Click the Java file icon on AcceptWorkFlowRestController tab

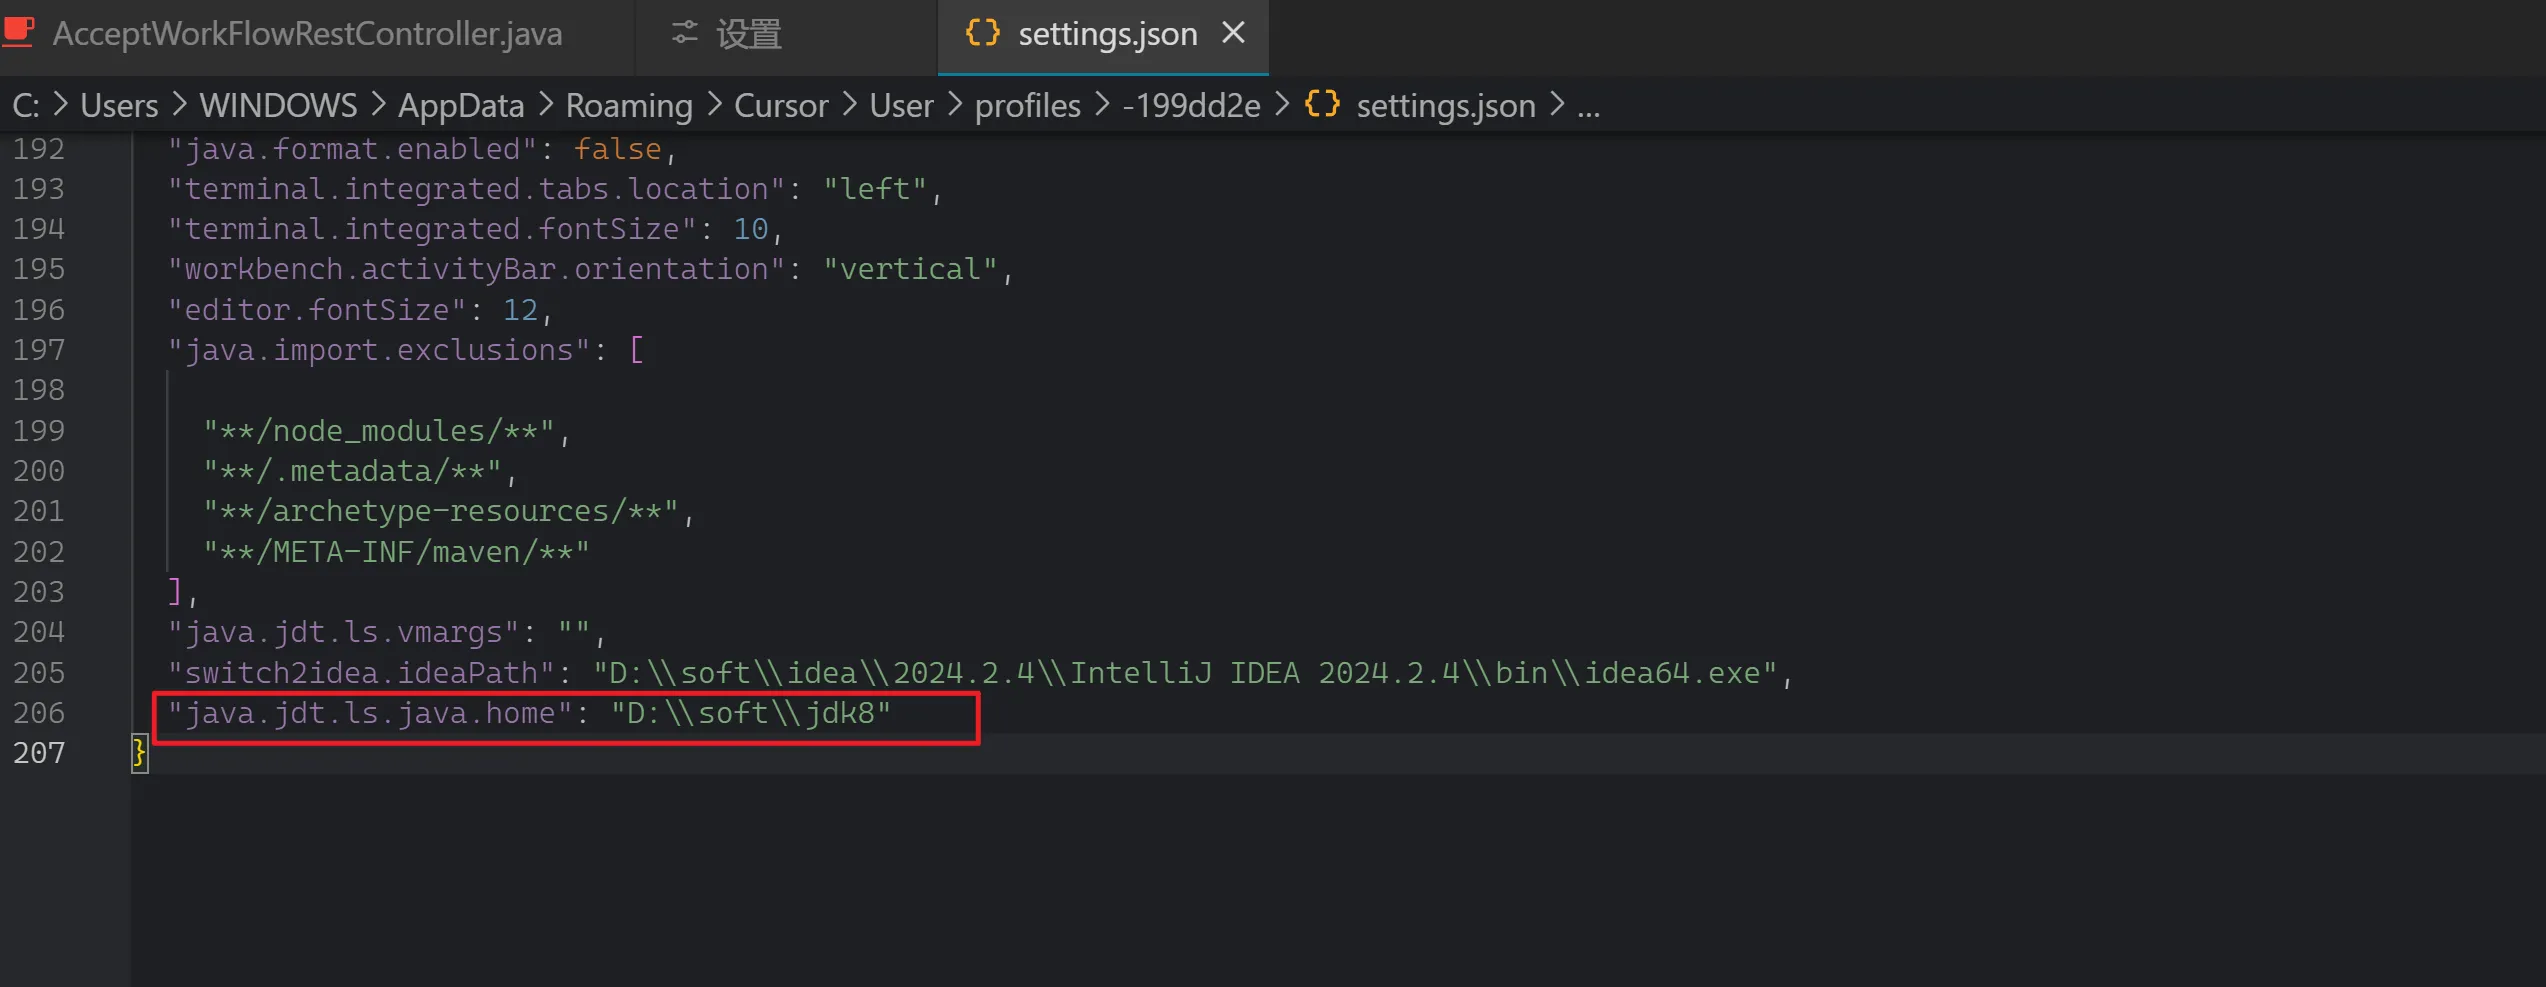pos(19,33)
